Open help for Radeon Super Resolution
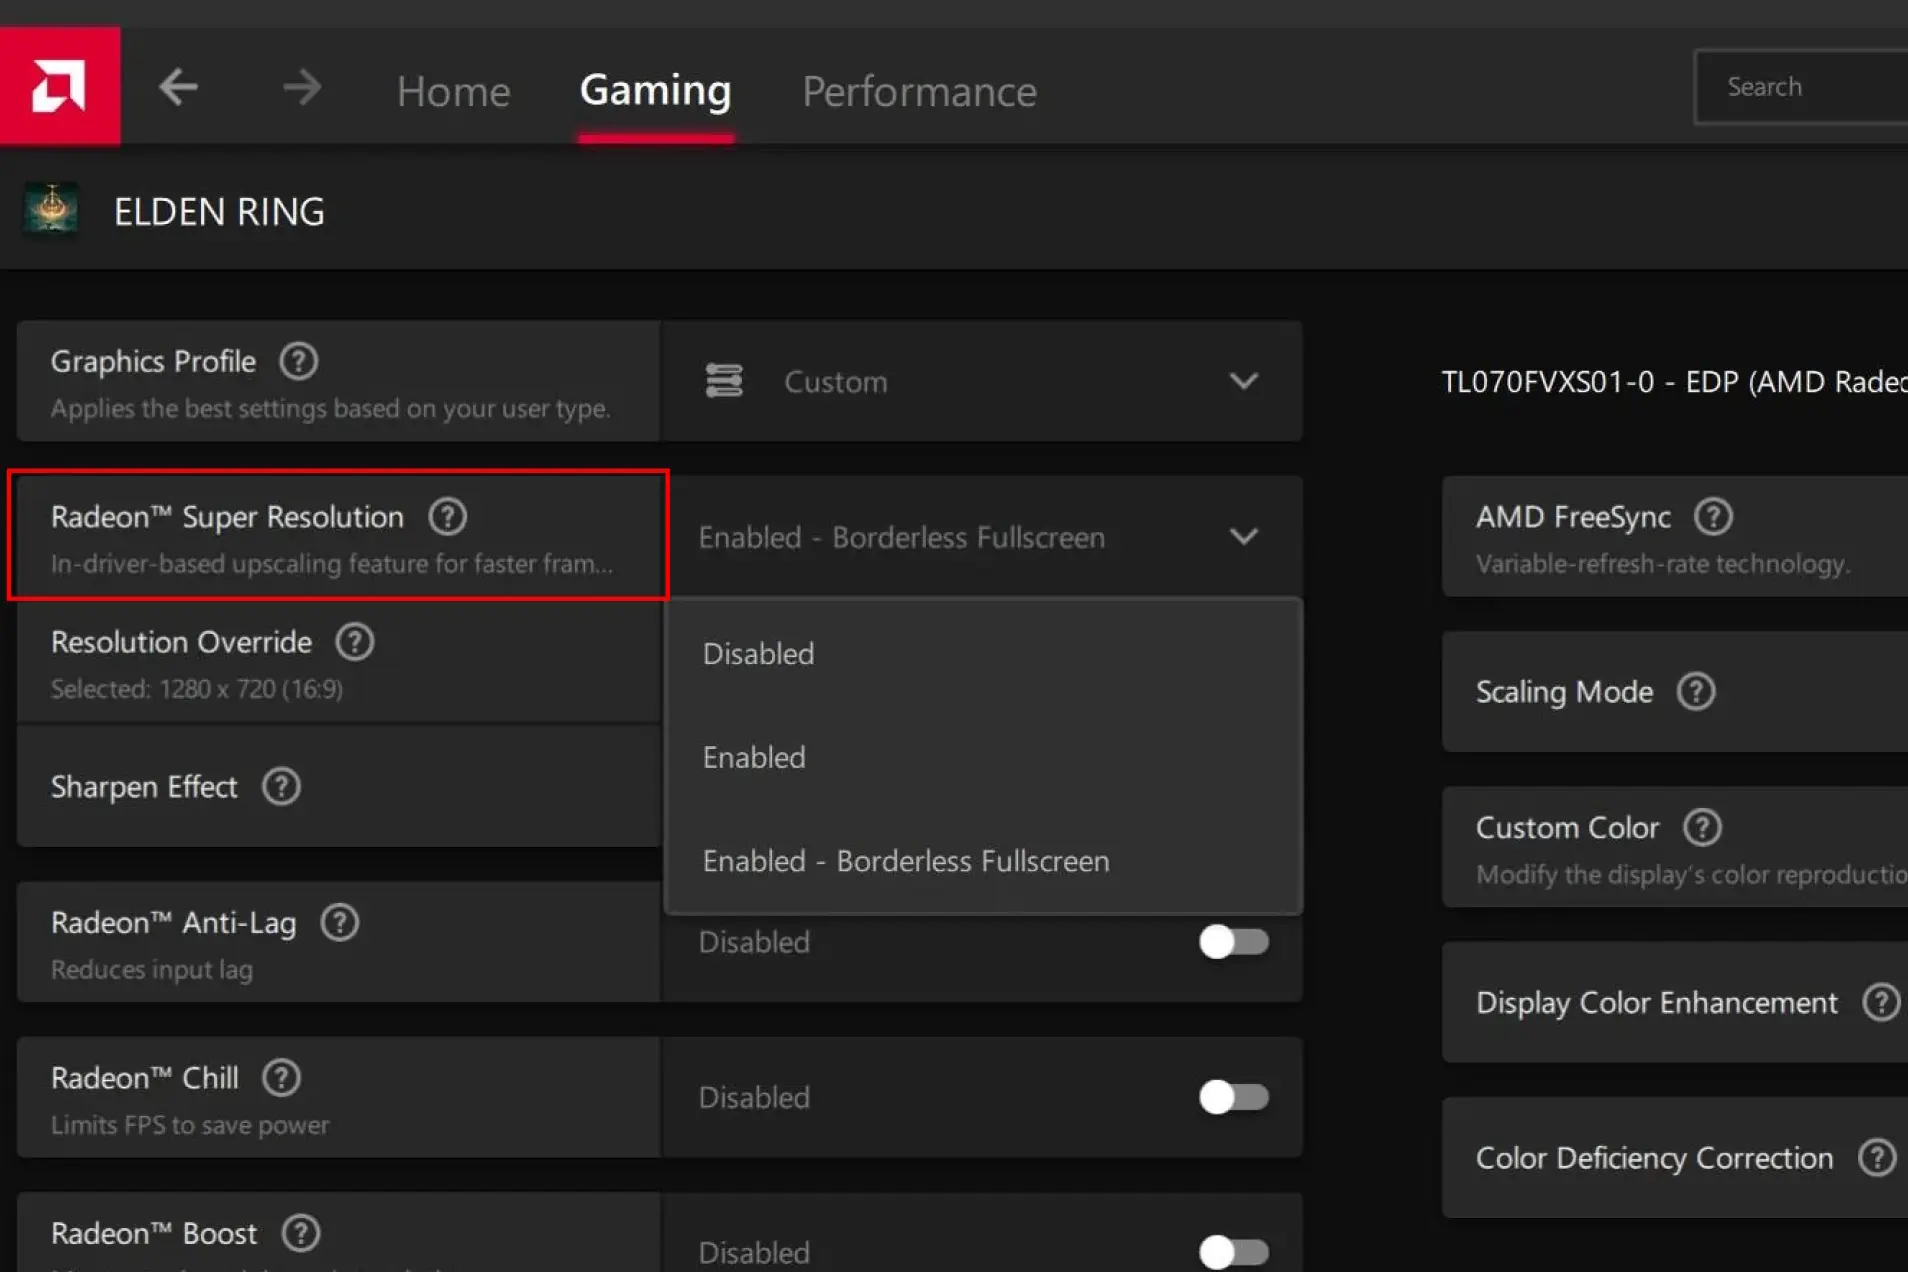 point(447,517)
